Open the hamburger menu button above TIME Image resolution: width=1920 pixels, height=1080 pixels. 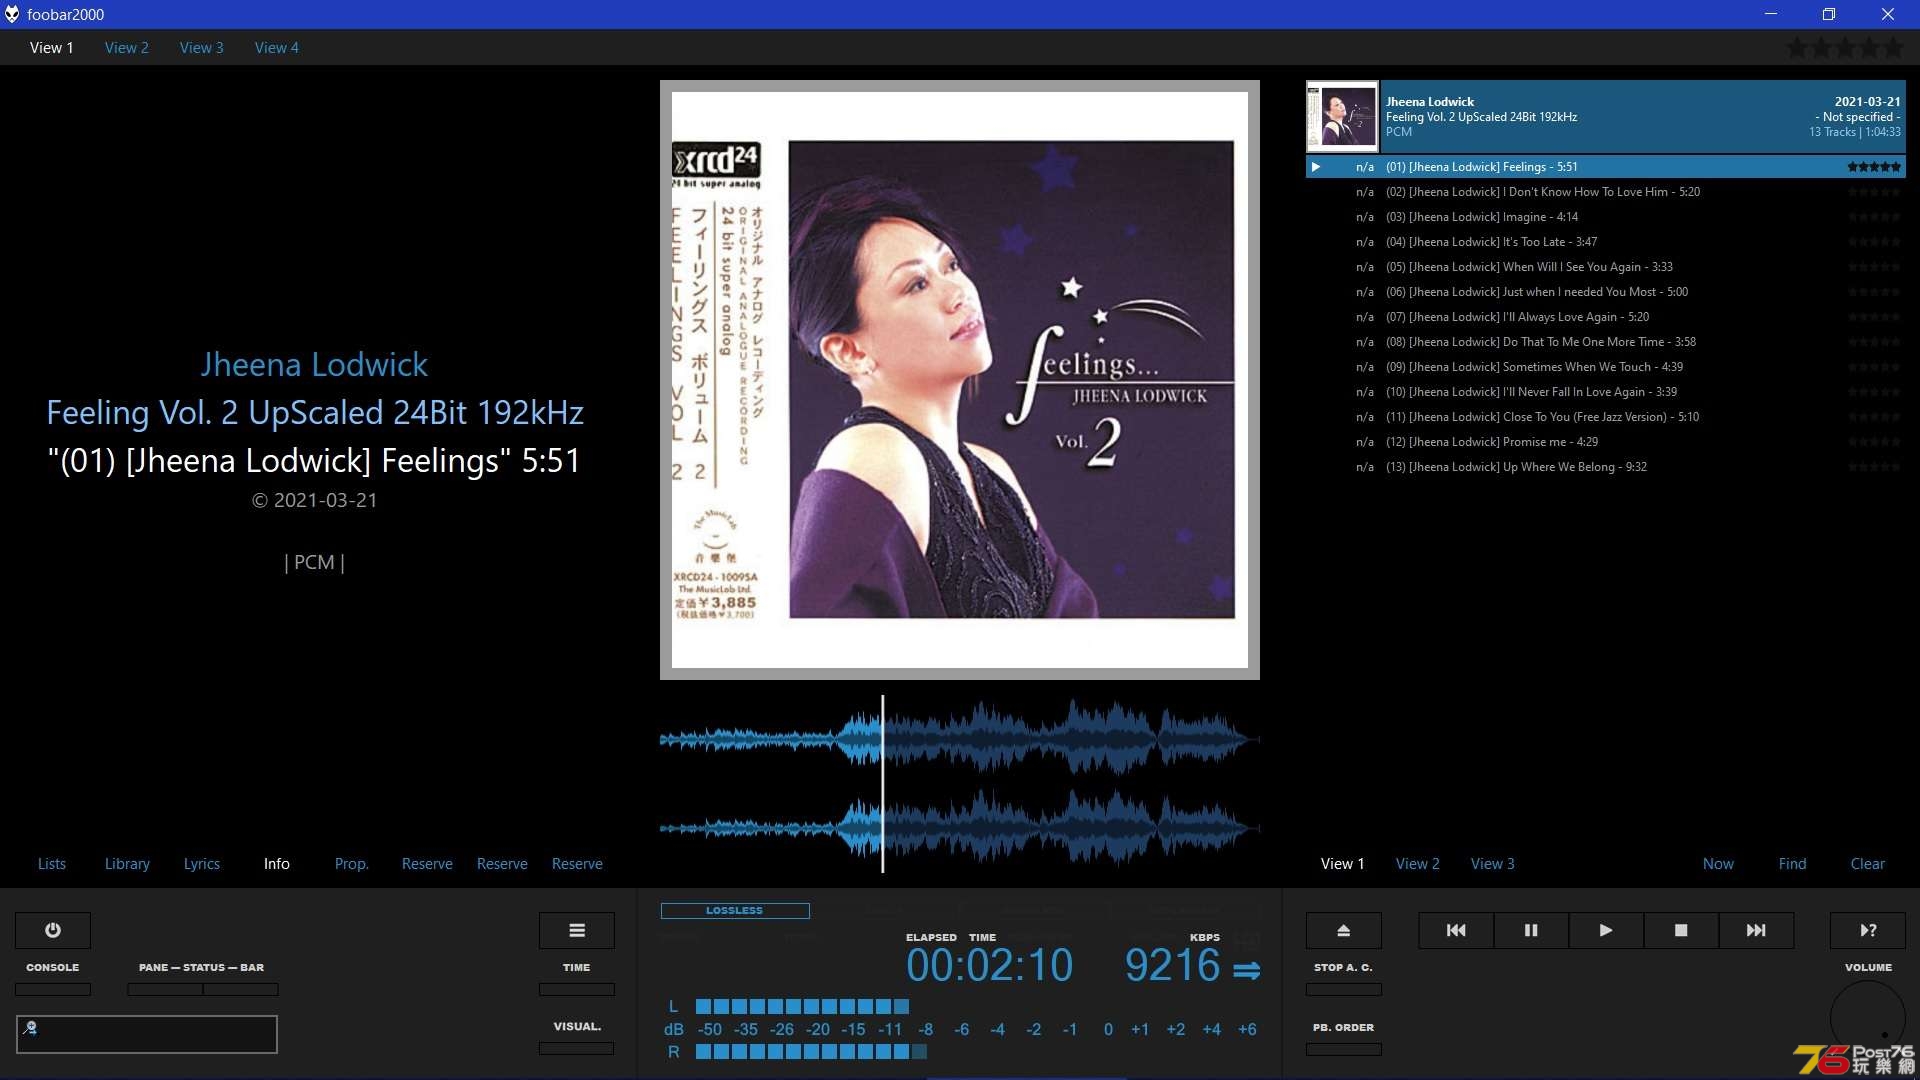click(577, 930)
